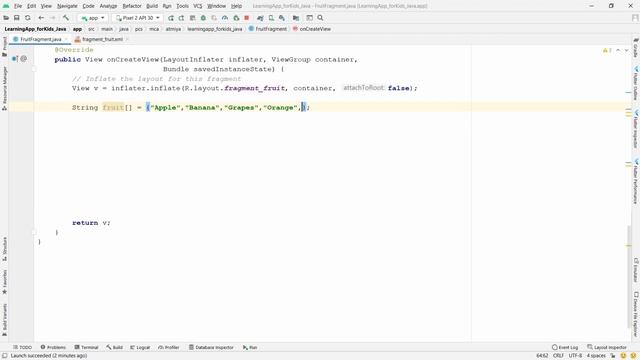Viewport: 640px width, 360px height.
Task: Click the FruitFragment breadcrumb
Action: (x=267, y=29)
